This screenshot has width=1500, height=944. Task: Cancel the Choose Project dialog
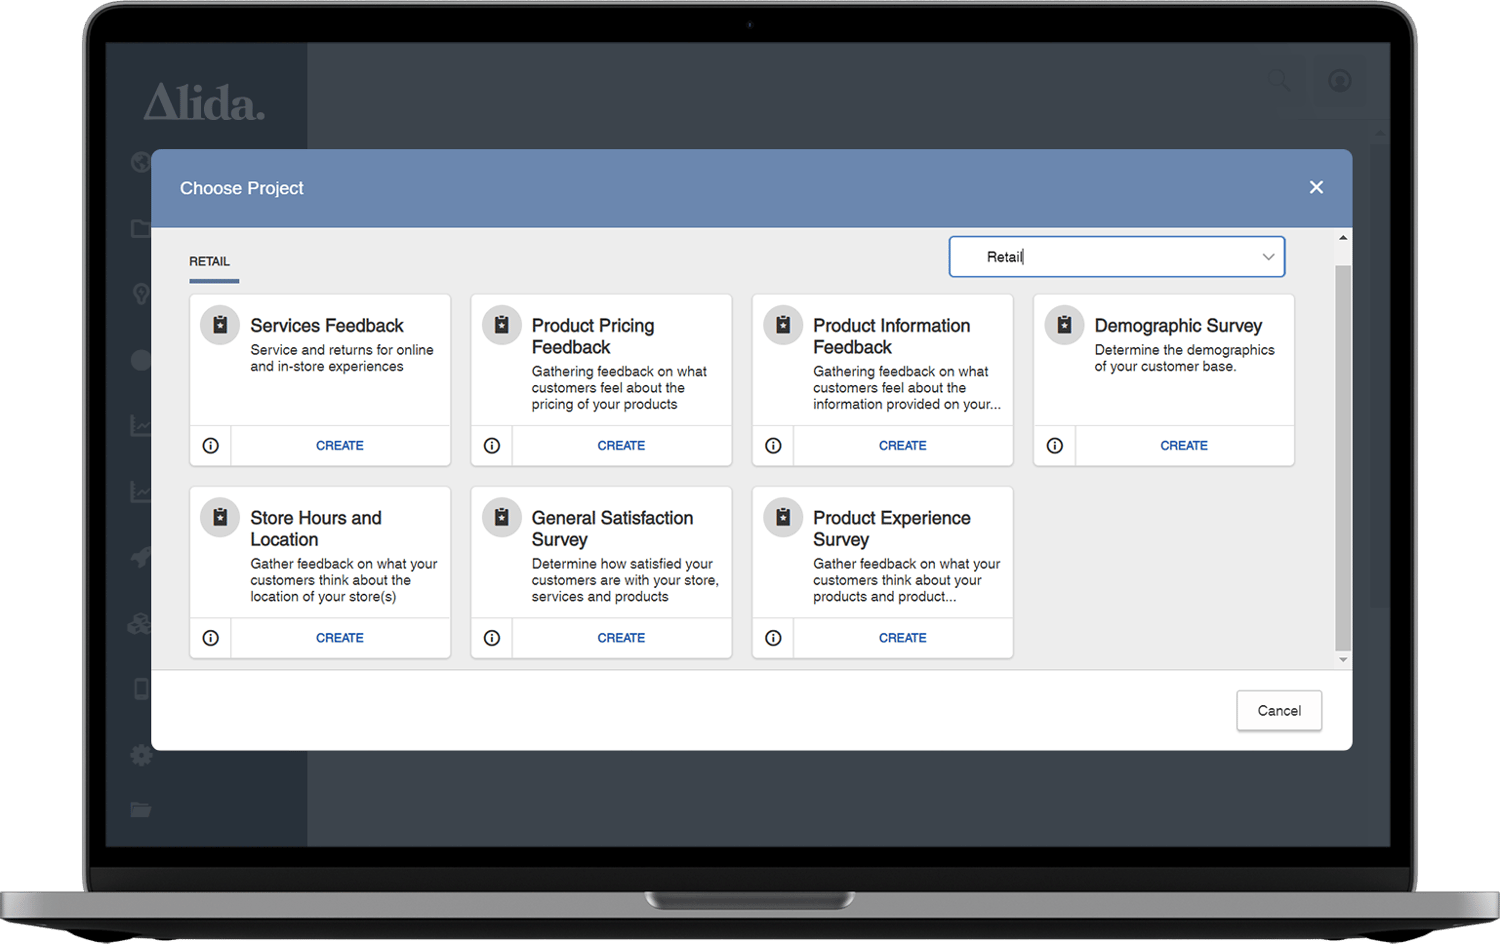[1279, 711]
